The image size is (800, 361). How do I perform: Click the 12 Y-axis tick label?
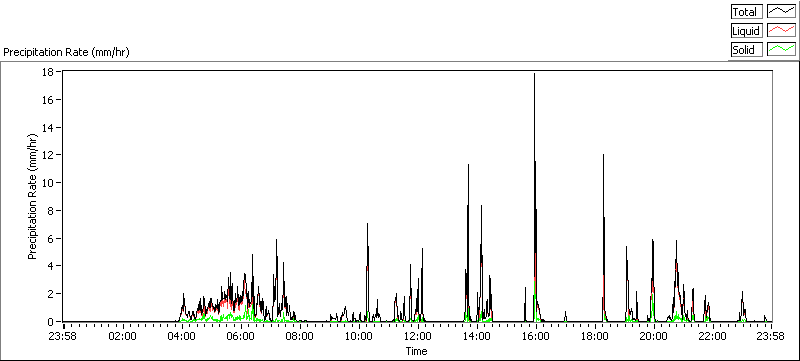(48, 155)
